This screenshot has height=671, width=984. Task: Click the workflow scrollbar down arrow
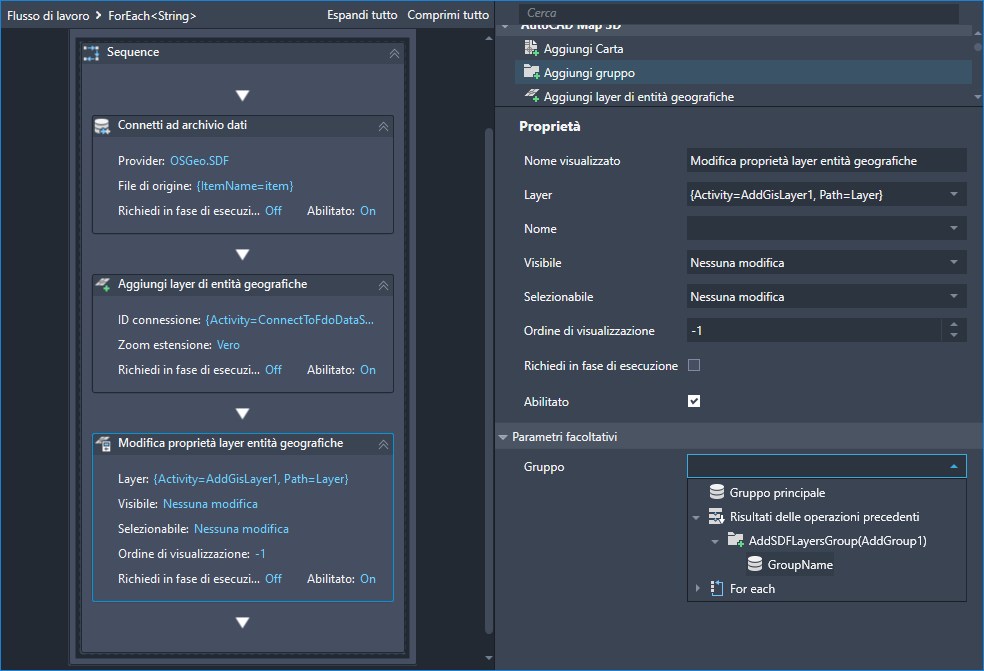tap(489, 657)
